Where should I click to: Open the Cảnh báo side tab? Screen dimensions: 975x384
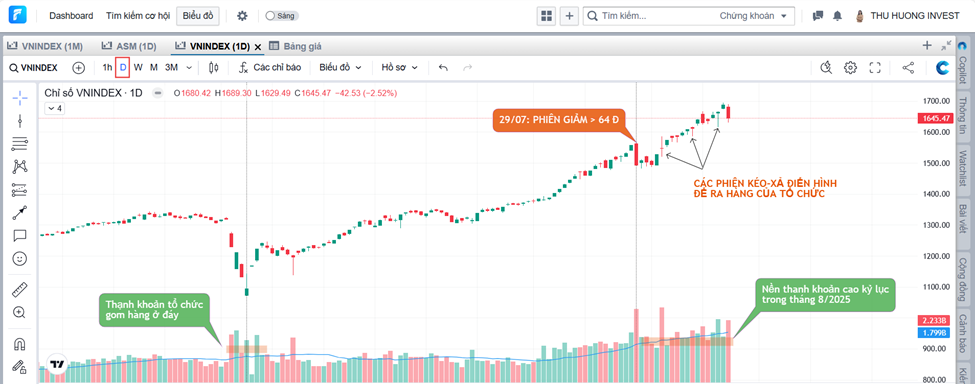(x=963, y=334)
